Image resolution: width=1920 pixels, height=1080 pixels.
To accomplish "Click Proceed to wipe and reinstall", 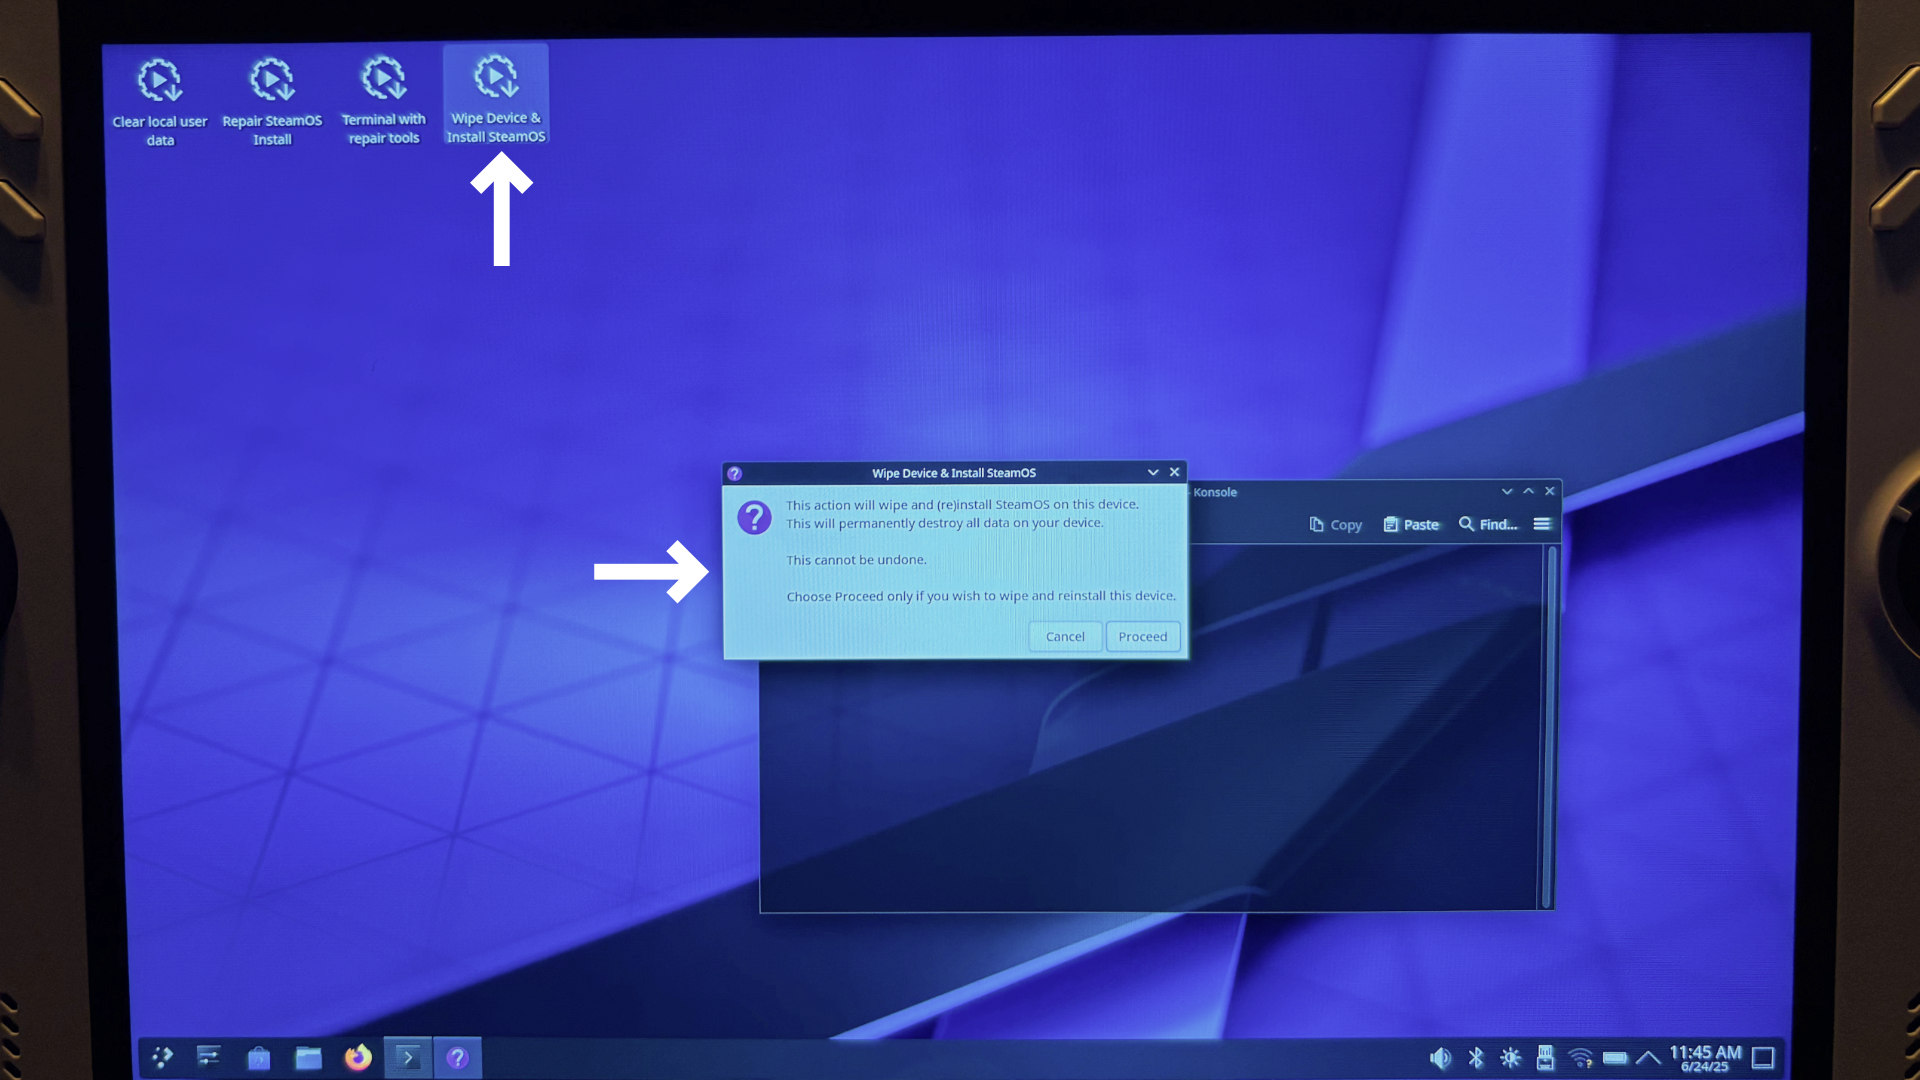I will tap(1143, 637).
